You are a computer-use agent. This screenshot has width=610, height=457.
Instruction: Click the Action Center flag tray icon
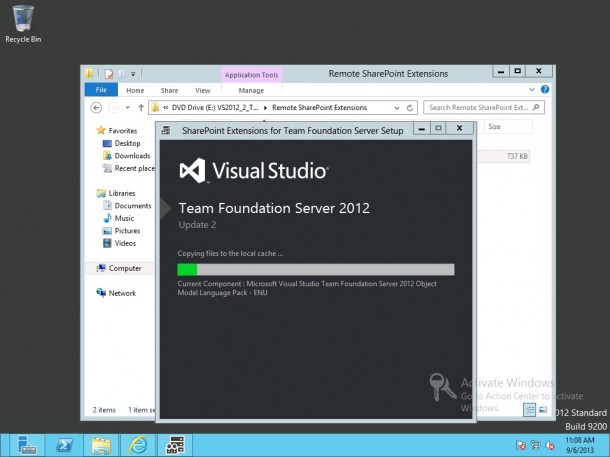(x=521, y=445)
